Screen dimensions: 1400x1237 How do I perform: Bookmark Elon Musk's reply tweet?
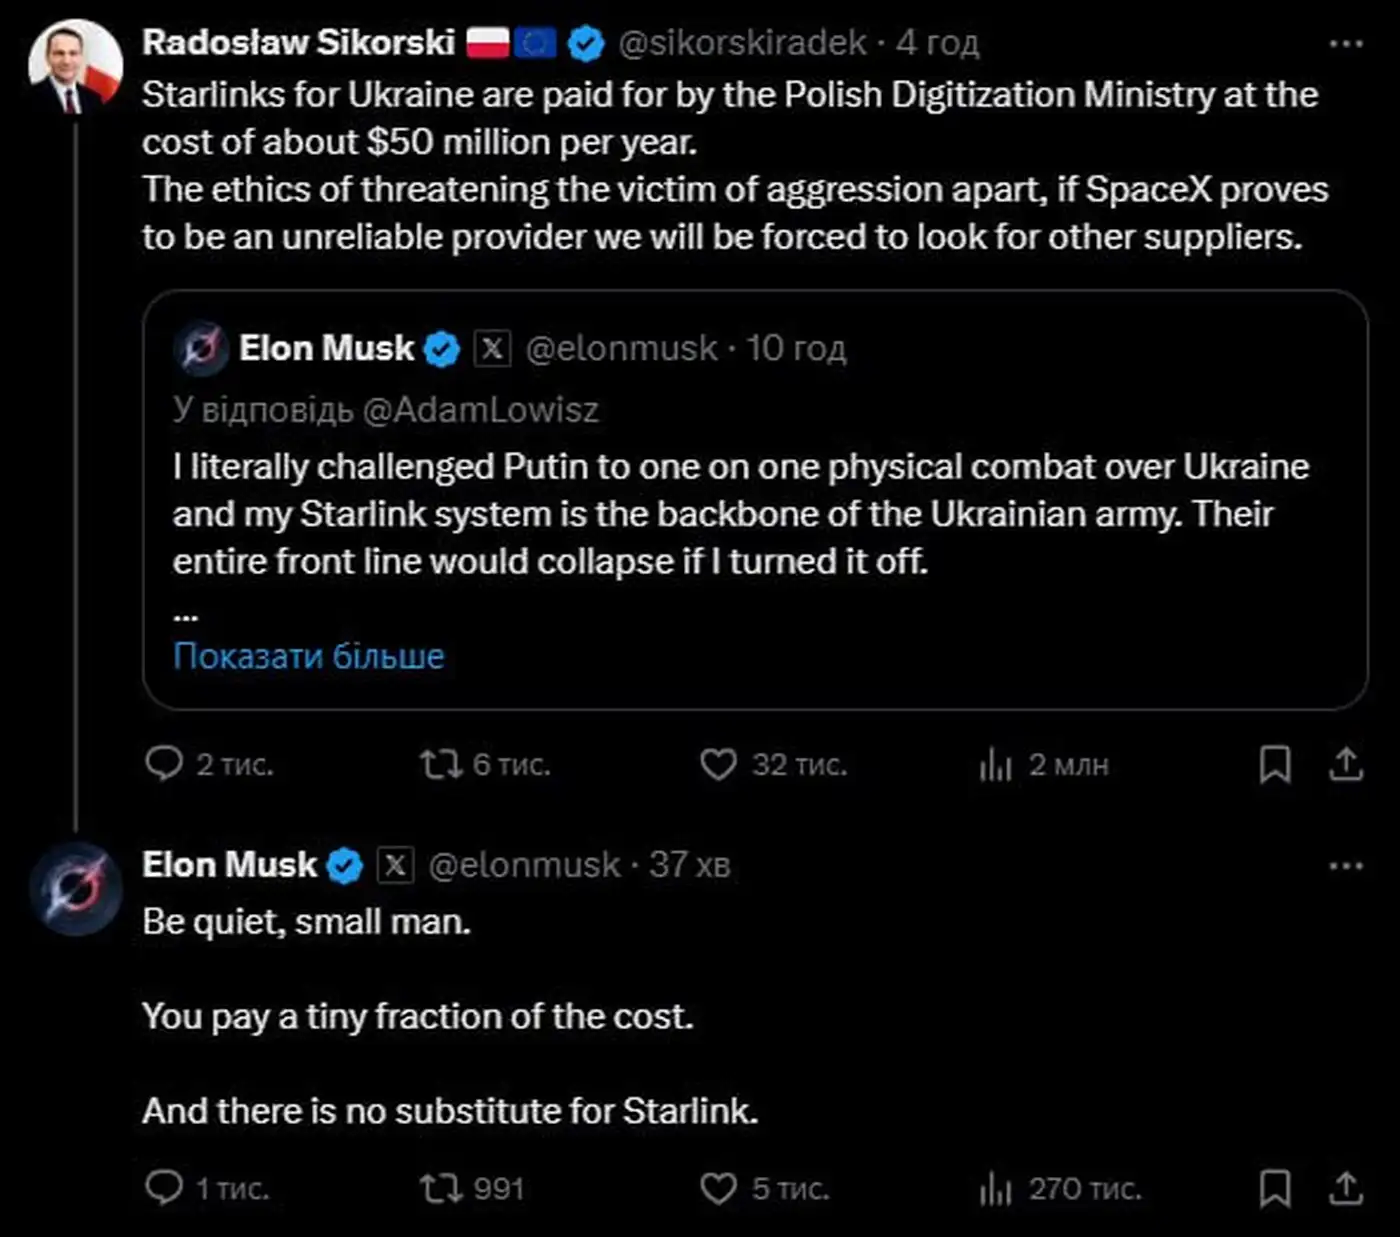pos(1275,1188)
